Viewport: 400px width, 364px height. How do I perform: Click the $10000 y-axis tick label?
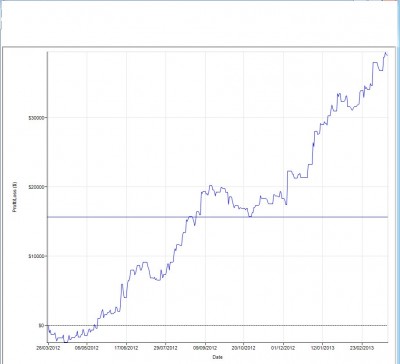[38, 256]
